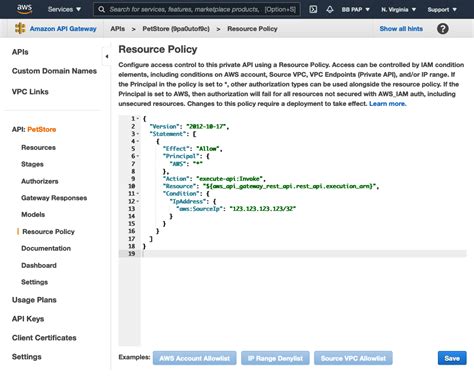This screenshot has height=388, width=474.
Task: Go to Usage Plans in sidebar
Action: (34, 300)
